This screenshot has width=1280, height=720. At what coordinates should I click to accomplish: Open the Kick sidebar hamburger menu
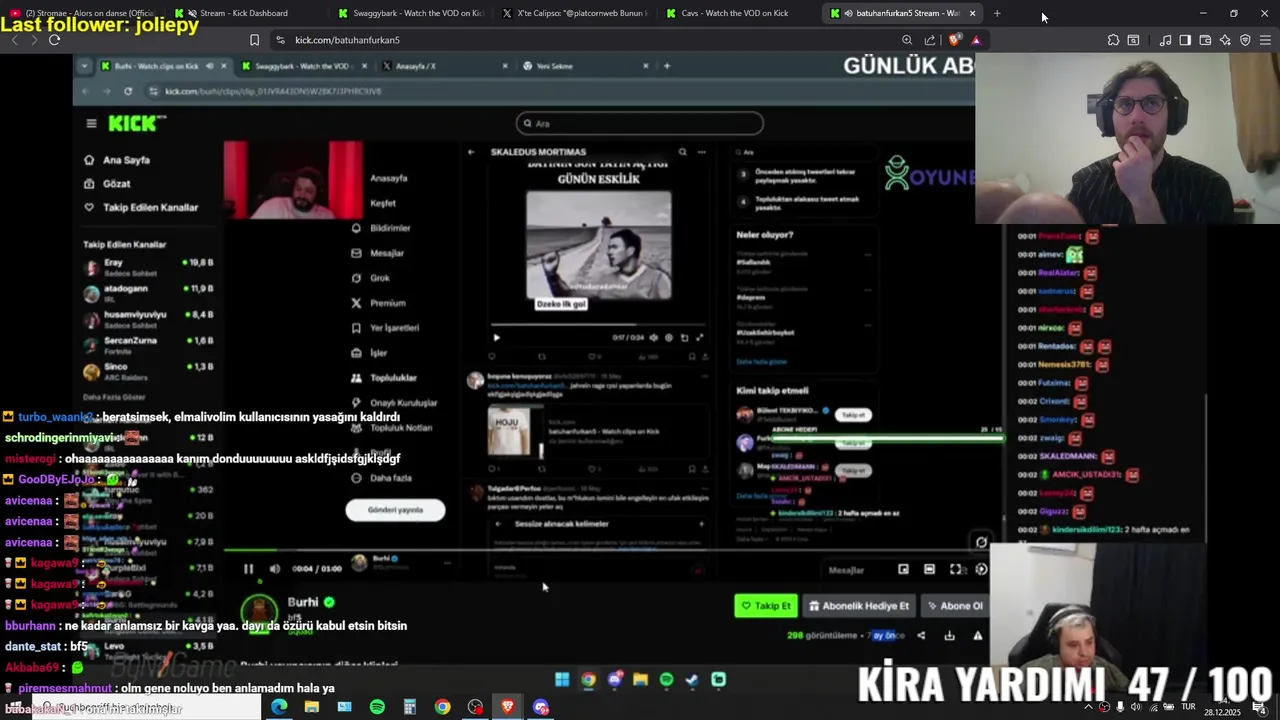(91, 123)
